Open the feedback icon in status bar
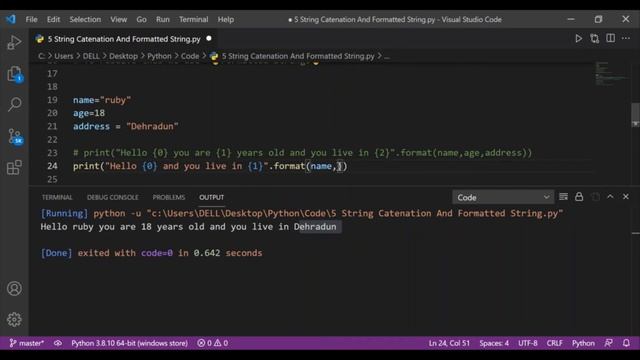 pos(608,343)
